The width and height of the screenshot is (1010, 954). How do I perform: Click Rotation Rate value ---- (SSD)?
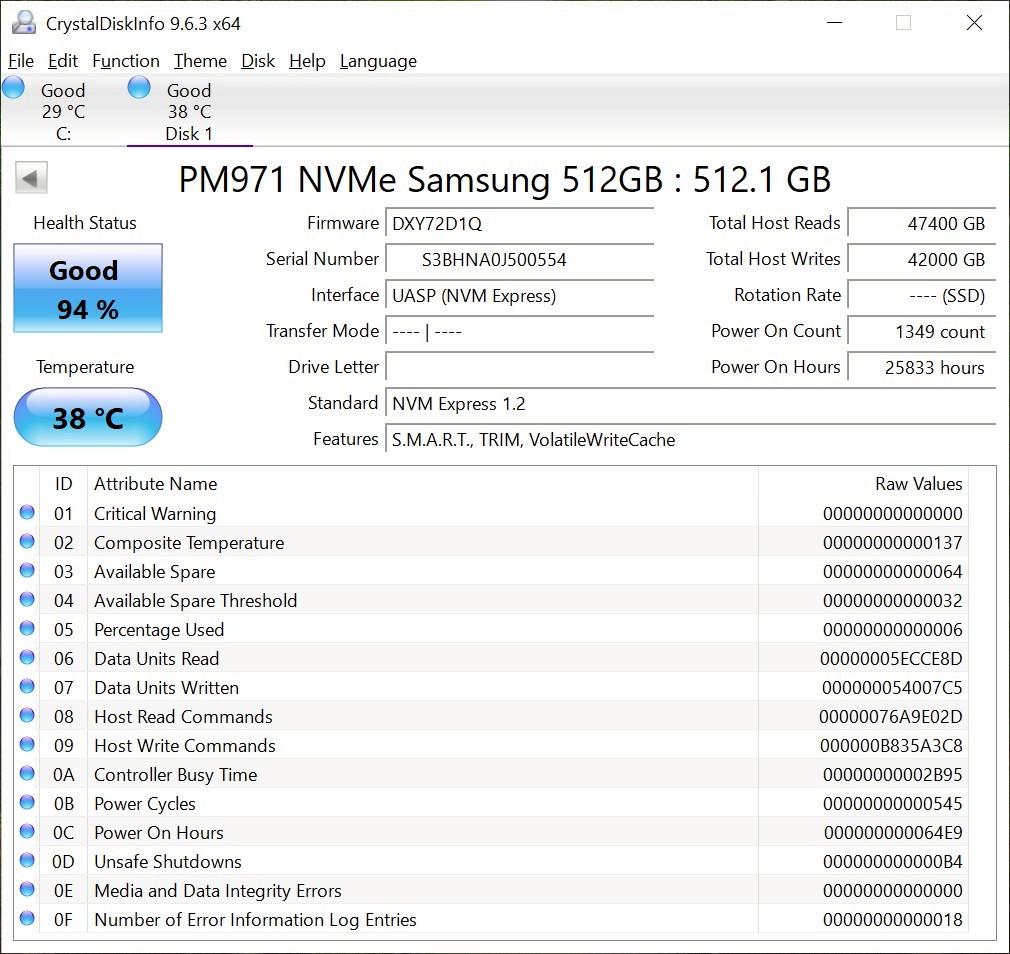tap(922, 296)
